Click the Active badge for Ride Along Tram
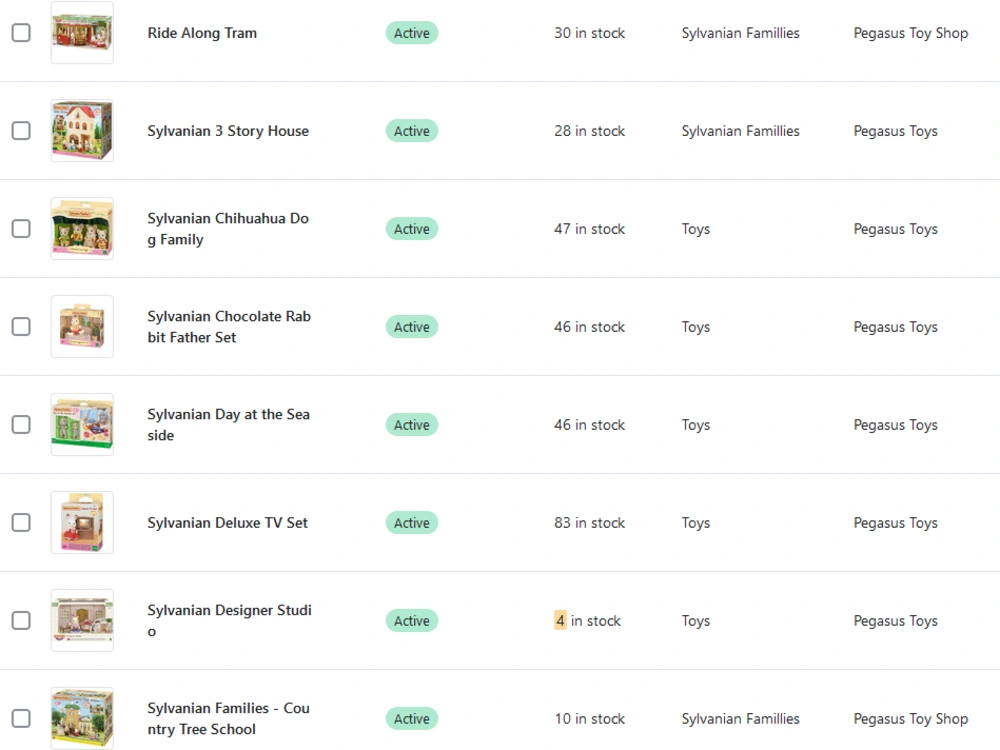The height and width of the screenshot is (750, 1000). click(x=411, y=33)
